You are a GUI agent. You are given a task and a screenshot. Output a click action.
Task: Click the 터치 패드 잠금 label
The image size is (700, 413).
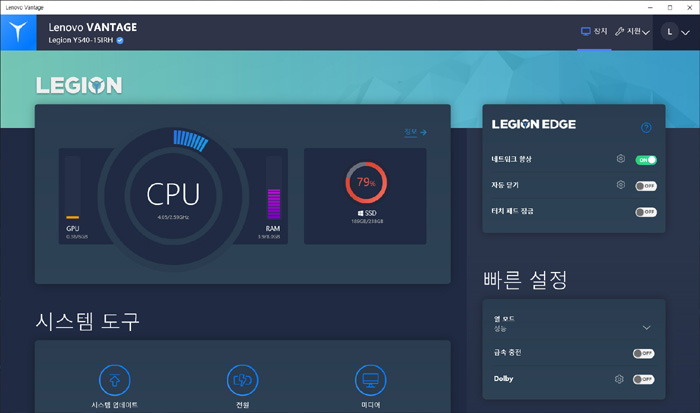[x=512, y=211]
